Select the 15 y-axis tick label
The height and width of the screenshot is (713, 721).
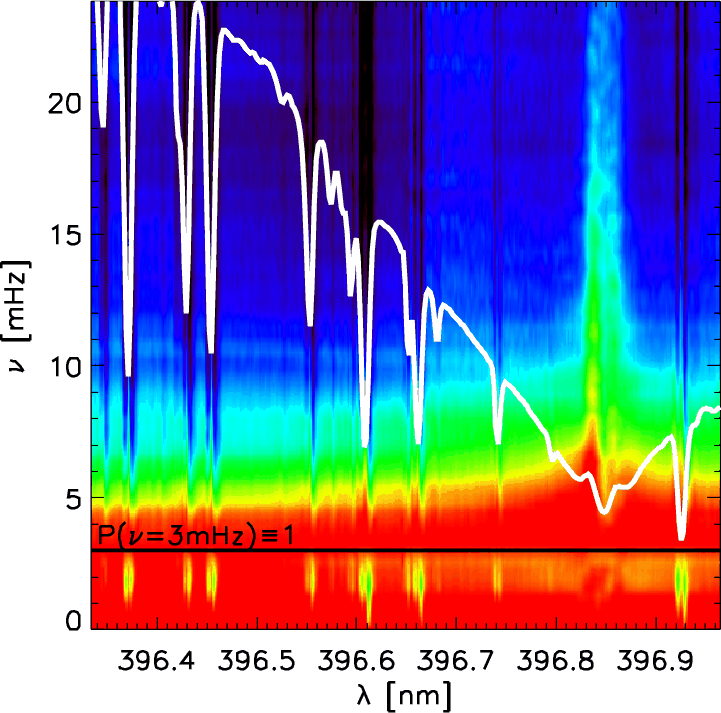[x=65, y=235]
